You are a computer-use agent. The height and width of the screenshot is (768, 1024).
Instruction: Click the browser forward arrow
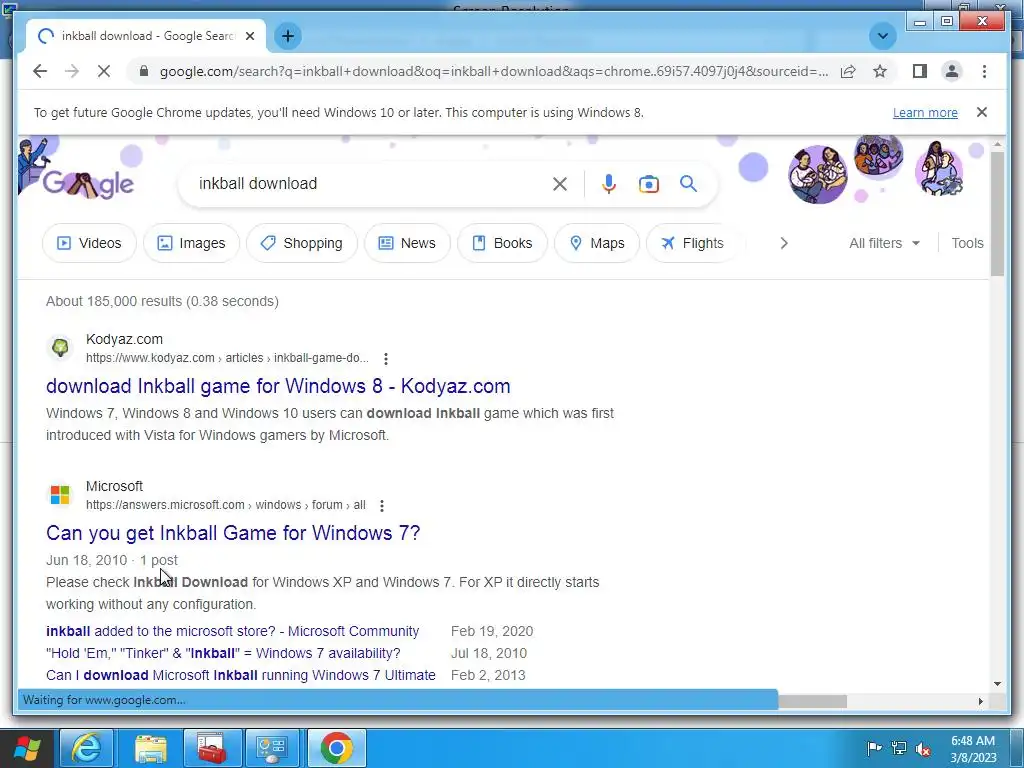coord(72,71)
